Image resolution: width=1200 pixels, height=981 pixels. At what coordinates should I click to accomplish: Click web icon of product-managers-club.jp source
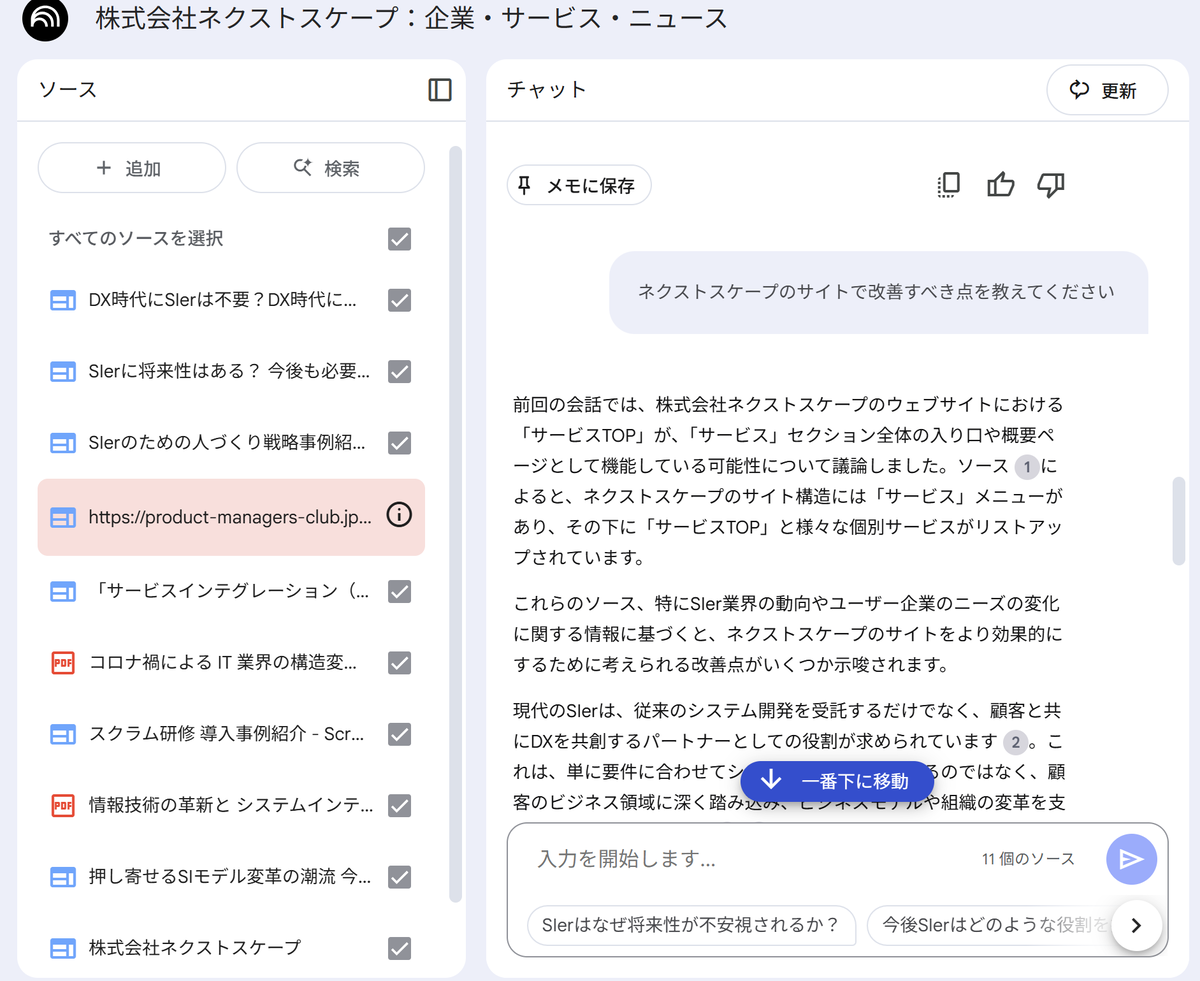point(63,517)
